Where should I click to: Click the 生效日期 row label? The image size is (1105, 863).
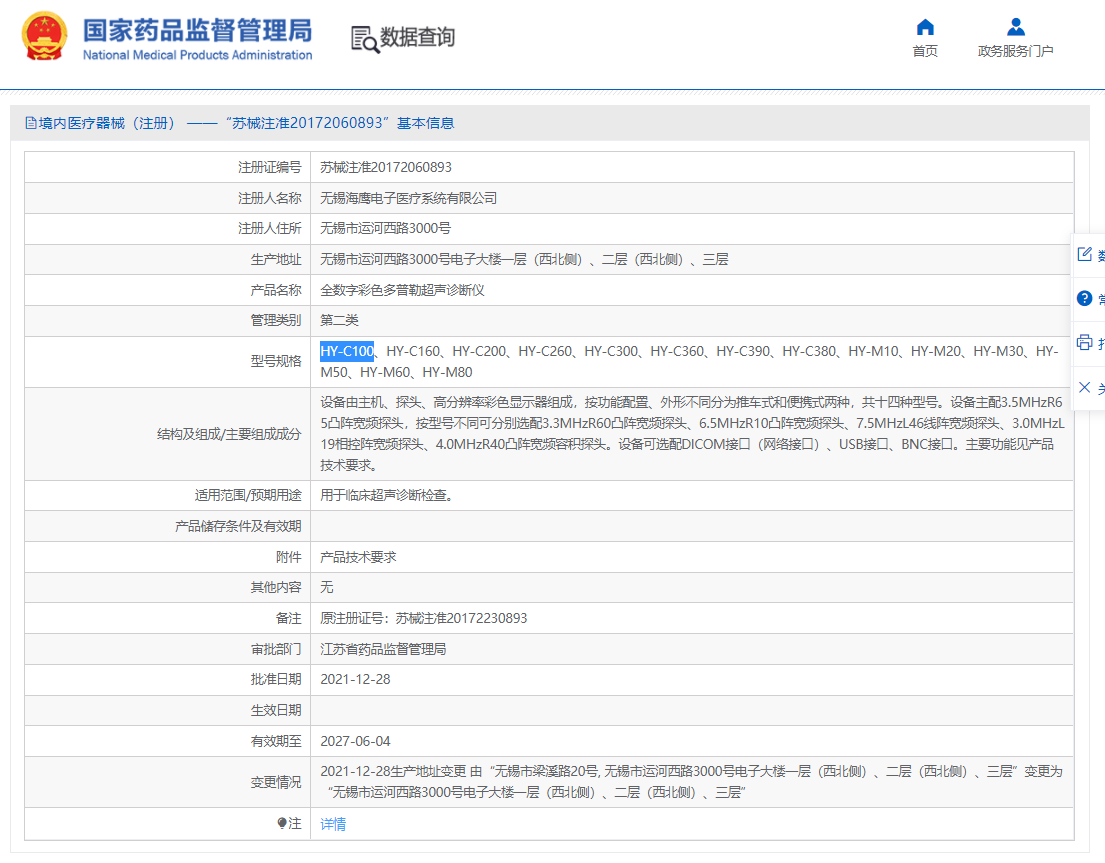coord(276,710)
